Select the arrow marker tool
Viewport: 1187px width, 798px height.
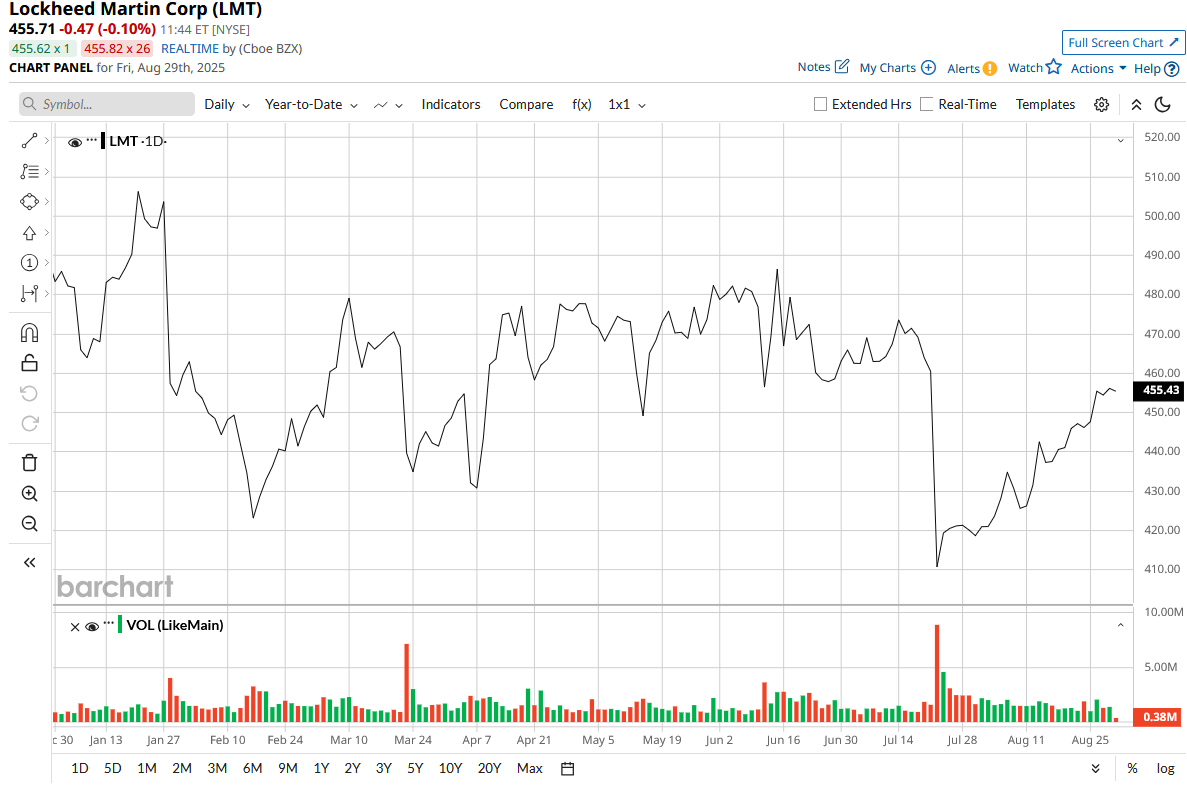(30, 233)
